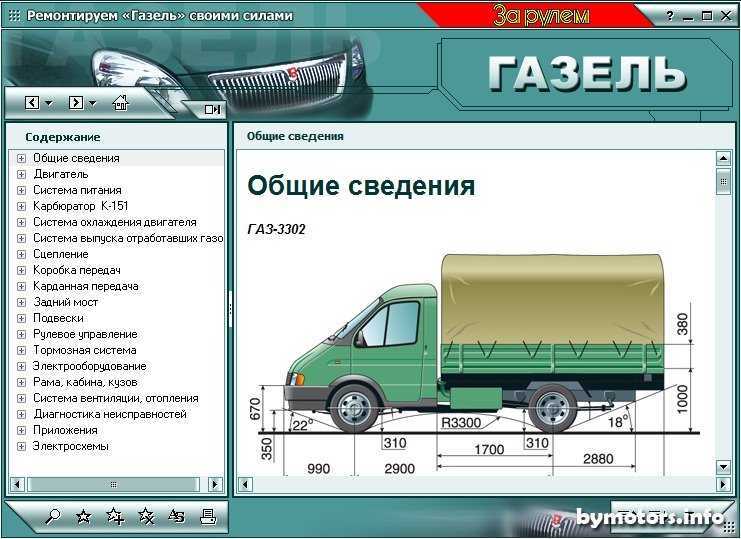Click the contents tree horizontal scrollbar thumb

pos(113,484)
